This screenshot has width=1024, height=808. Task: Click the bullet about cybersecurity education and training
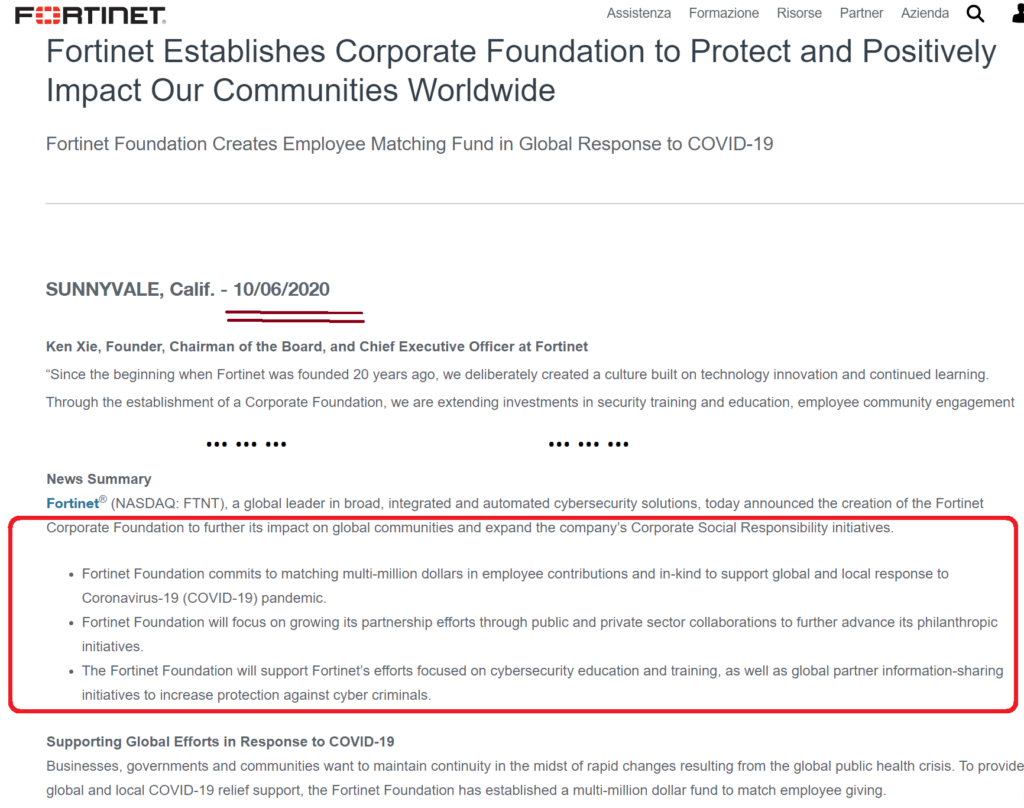pyautogui.click(x=542, y=683)
